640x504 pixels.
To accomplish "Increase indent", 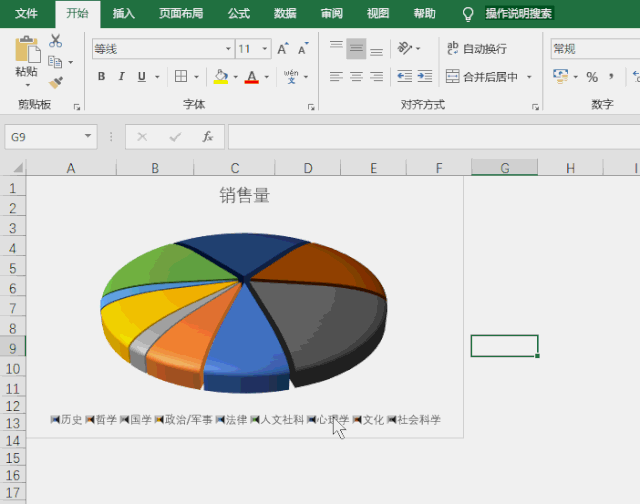I will coord(425,77).
